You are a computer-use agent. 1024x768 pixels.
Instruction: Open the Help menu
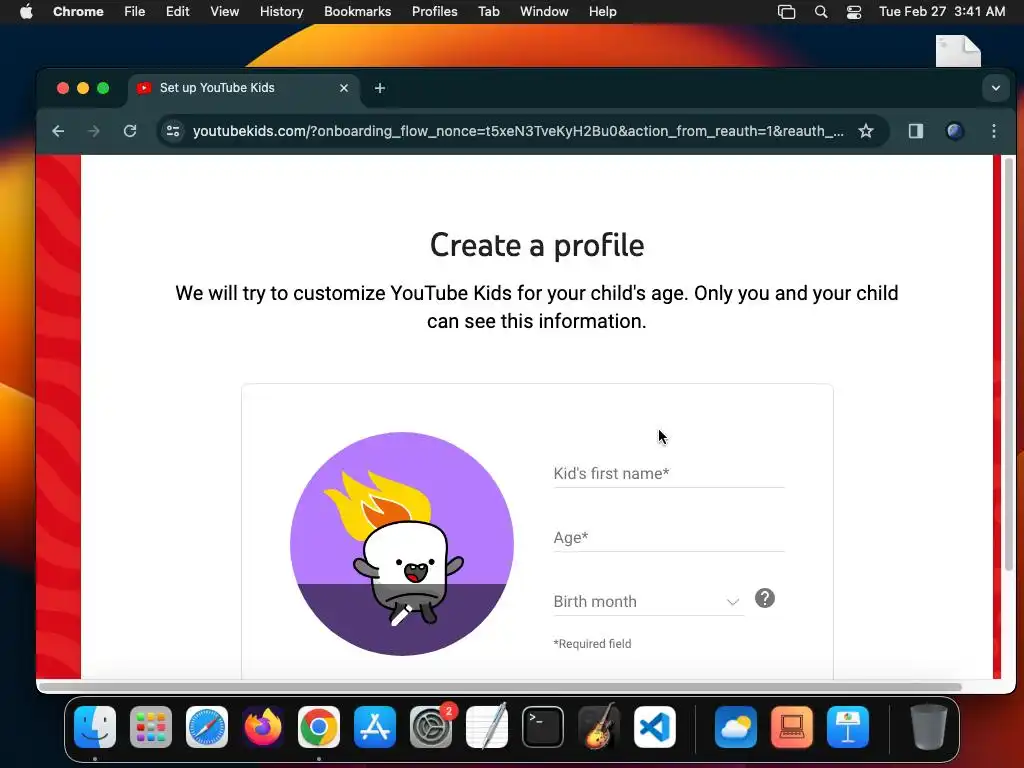[x=602, y=12]
